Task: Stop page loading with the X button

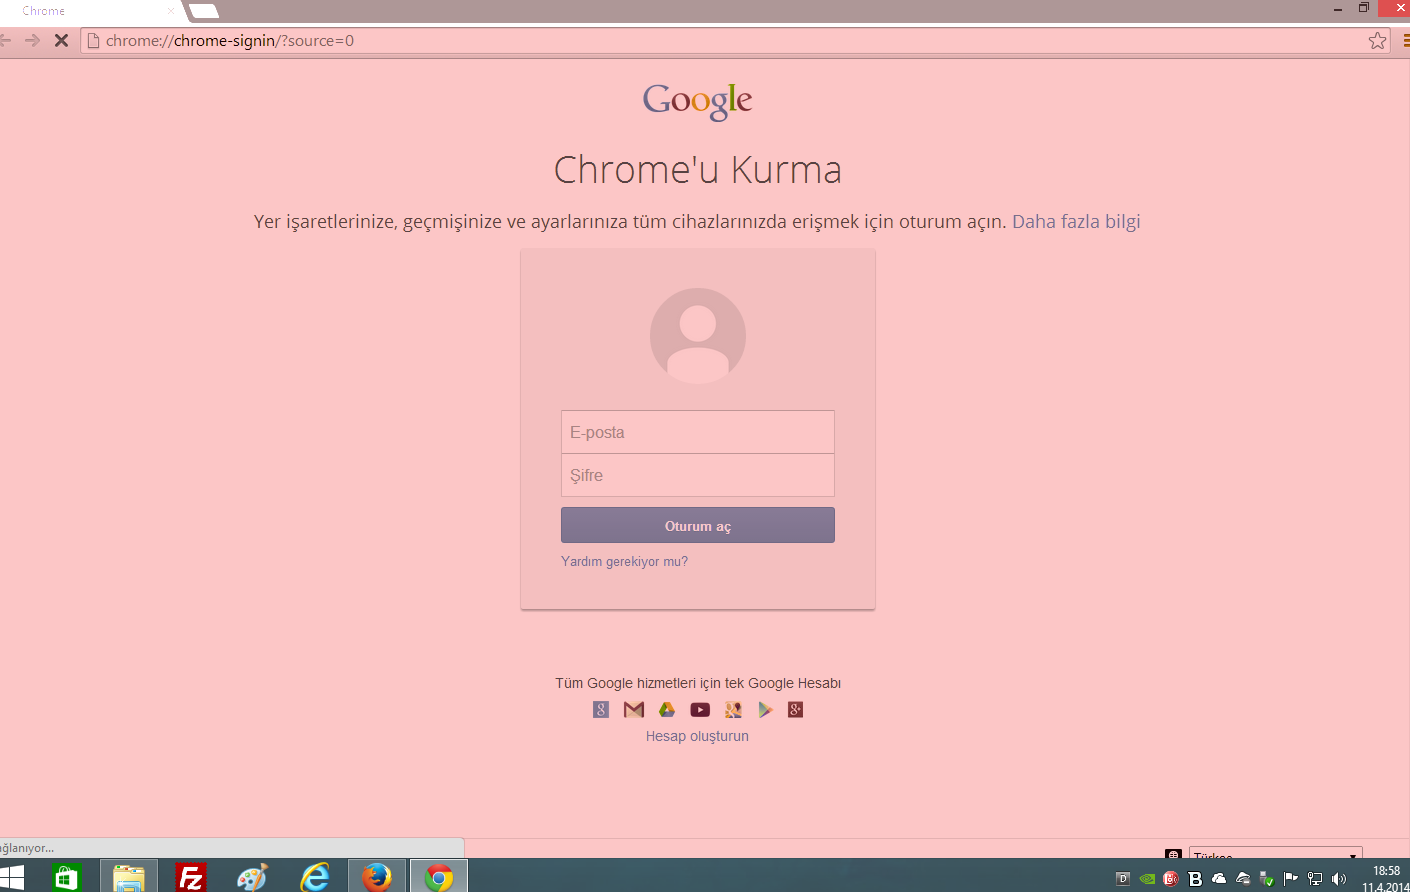Action: [61, 40]
